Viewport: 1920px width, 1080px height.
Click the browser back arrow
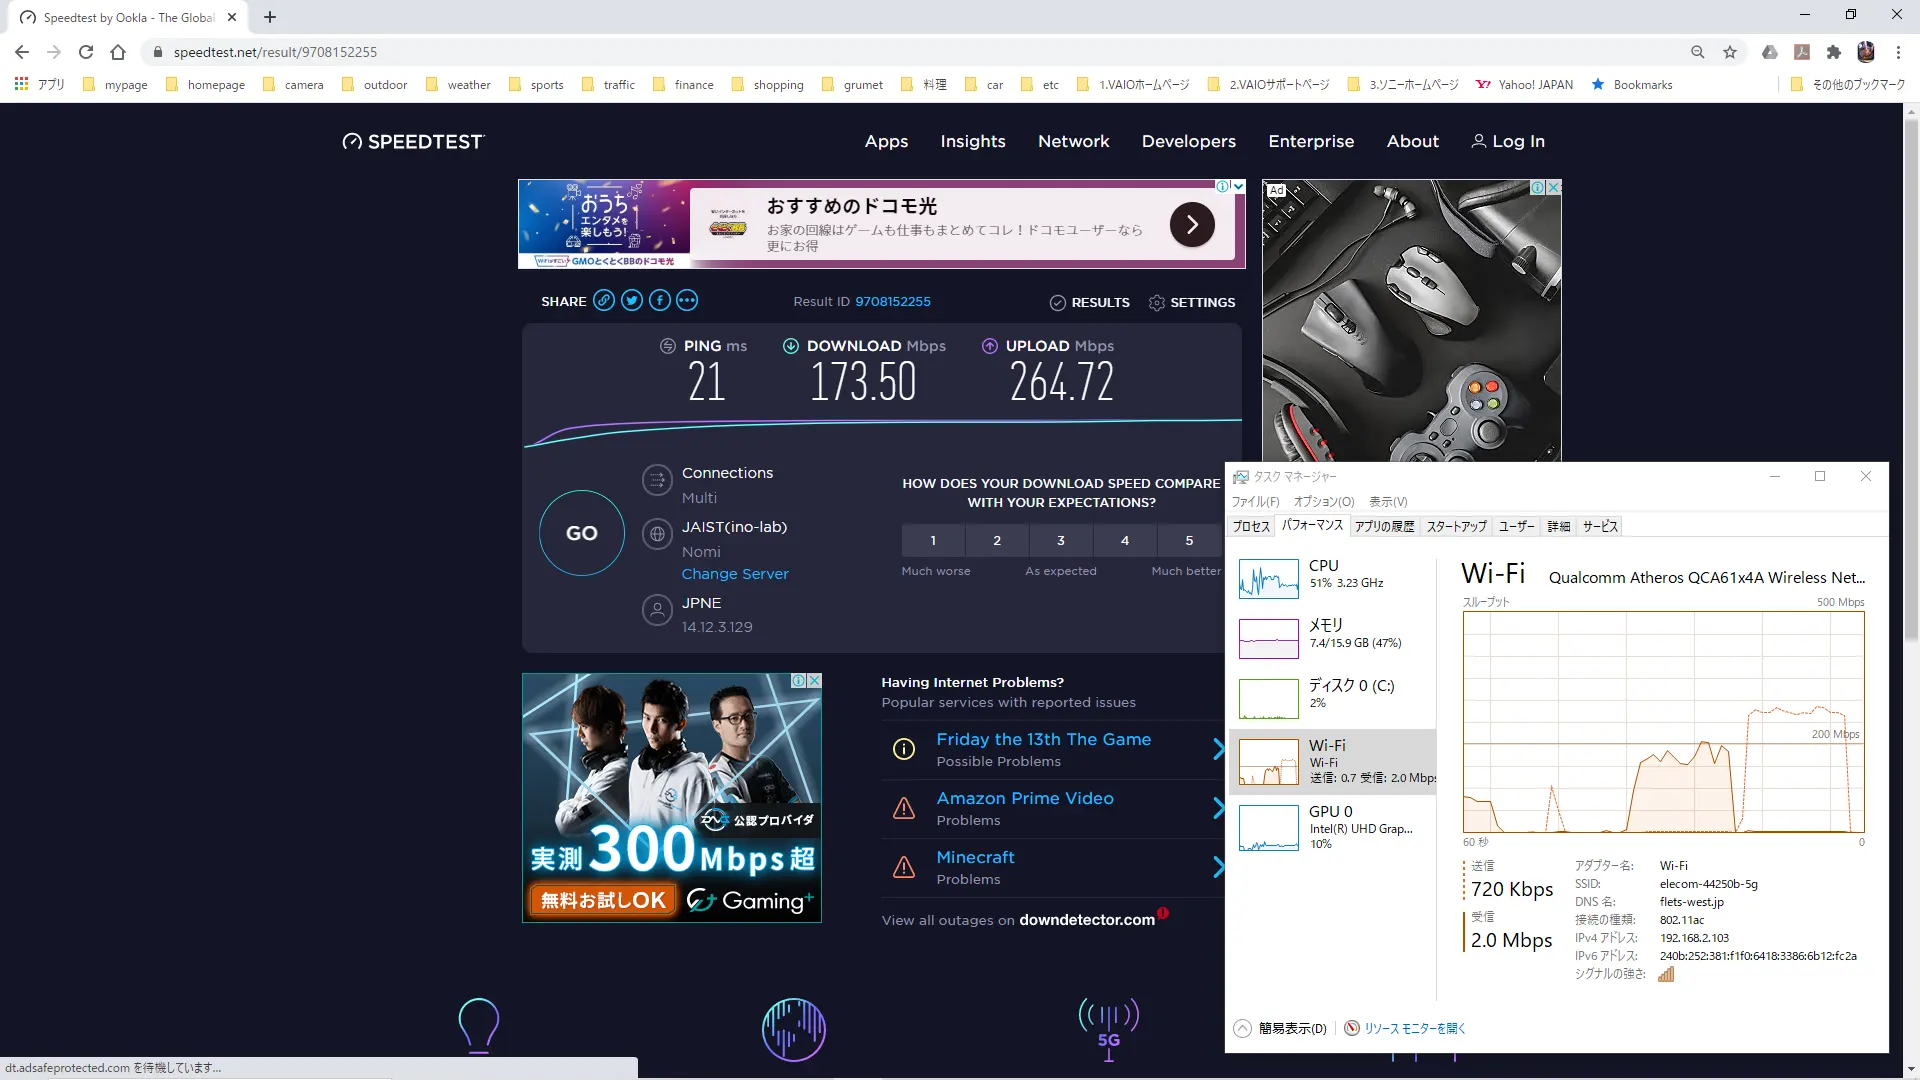pyautogui.click(x=22, y=52)
